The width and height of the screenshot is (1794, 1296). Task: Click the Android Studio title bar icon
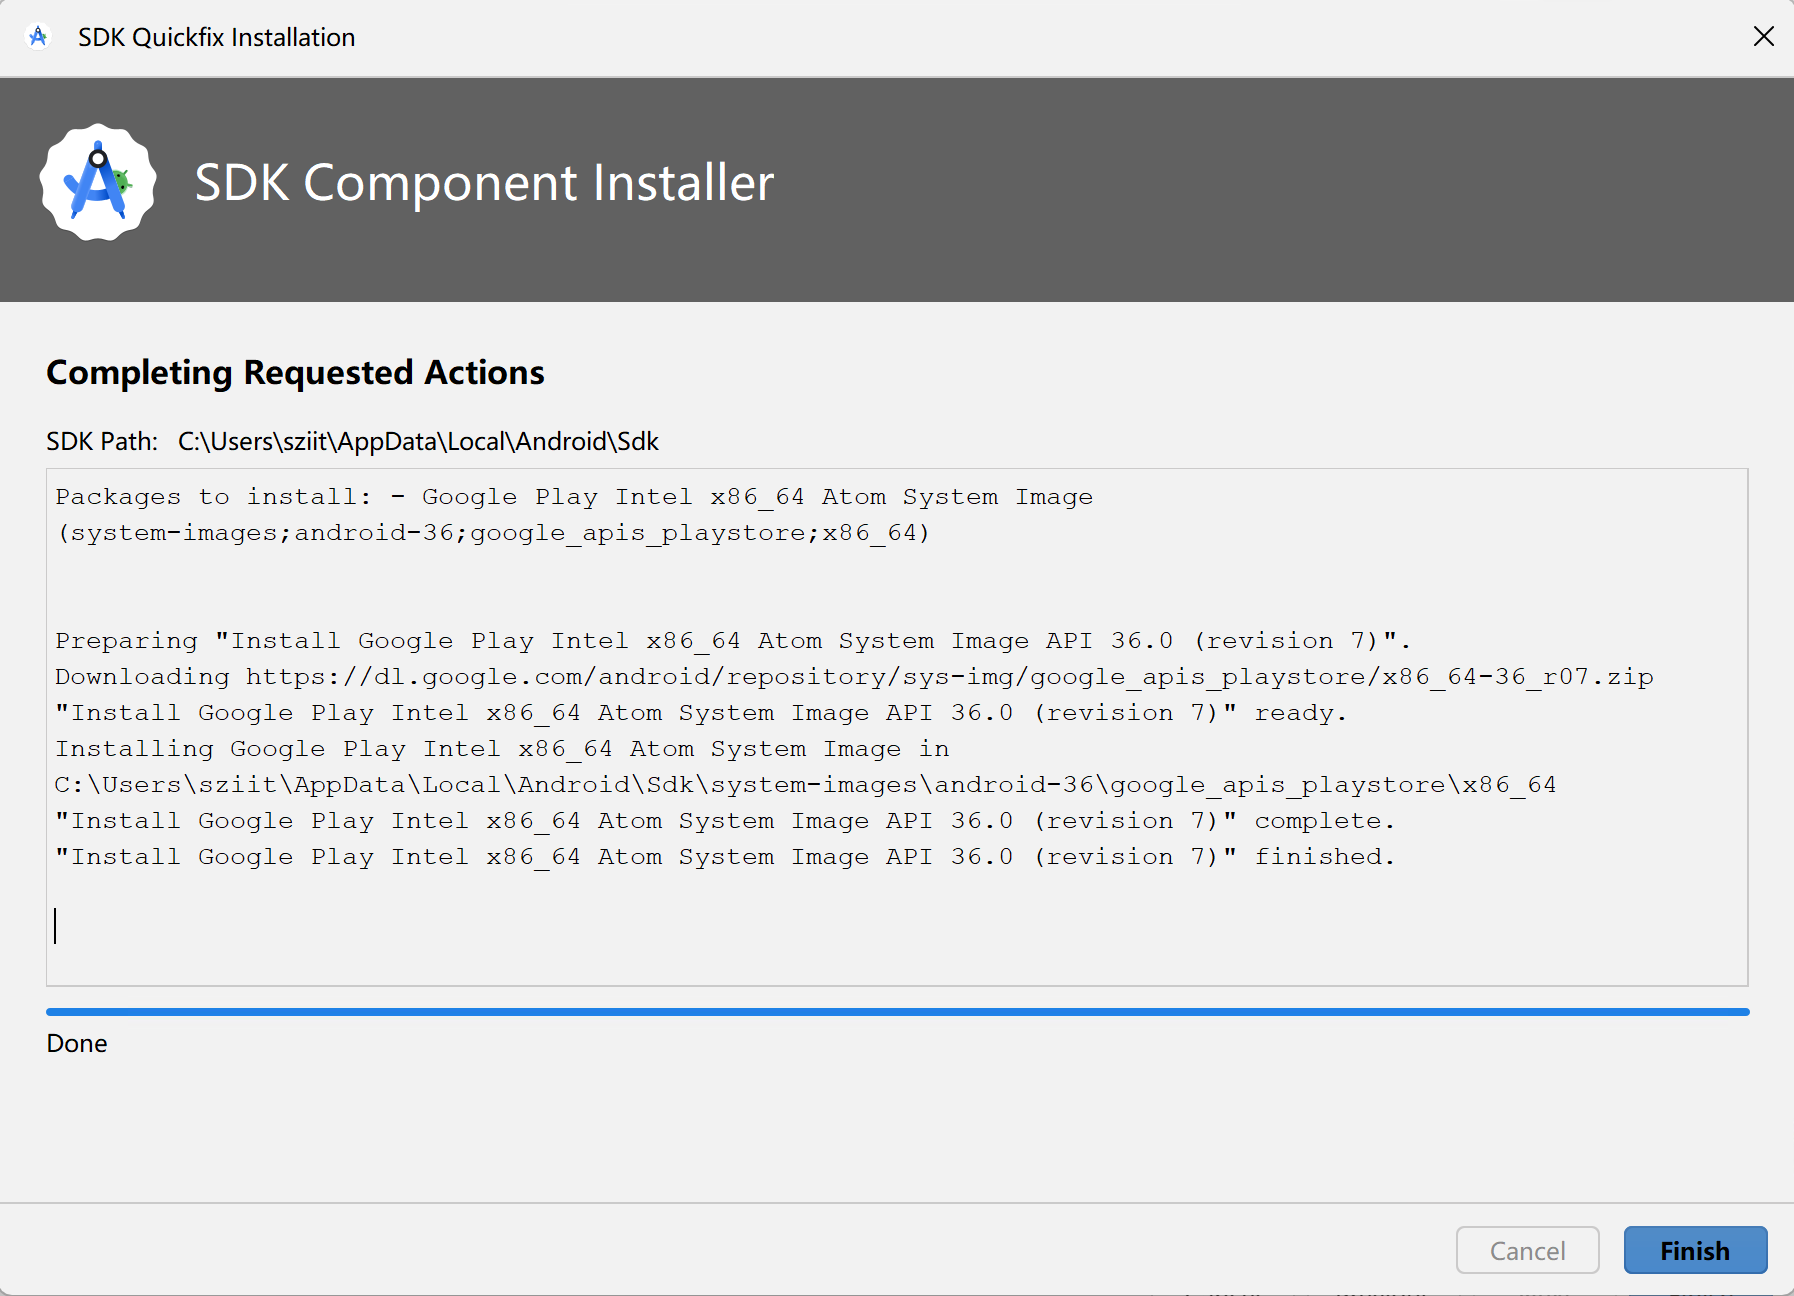click(x=38, y=37)
